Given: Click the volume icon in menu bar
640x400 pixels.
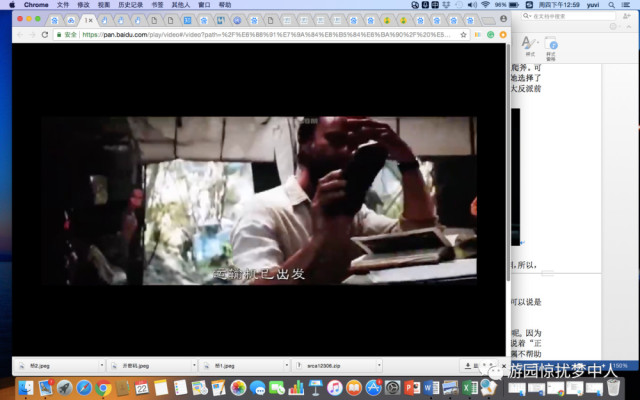Looking at the screenshot, I should pos(472,5).
